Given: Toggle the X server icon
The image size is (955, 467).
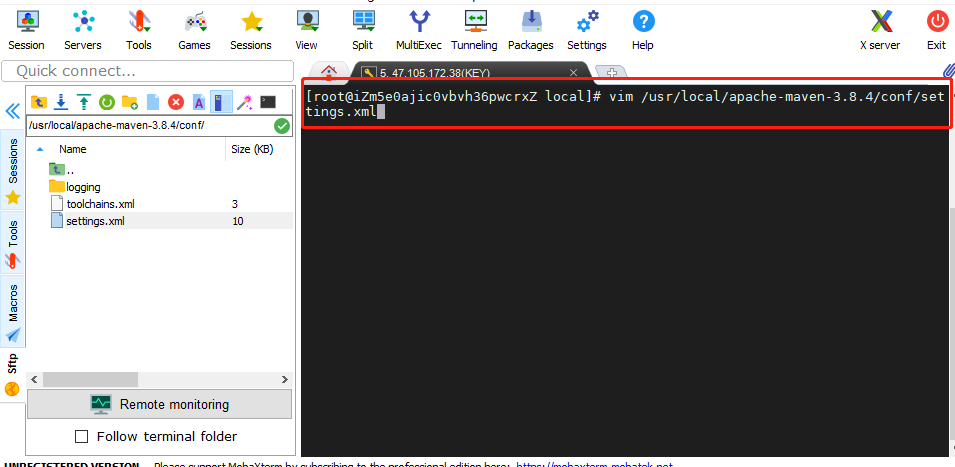Looking at the screenshot, I should (880, 30).
